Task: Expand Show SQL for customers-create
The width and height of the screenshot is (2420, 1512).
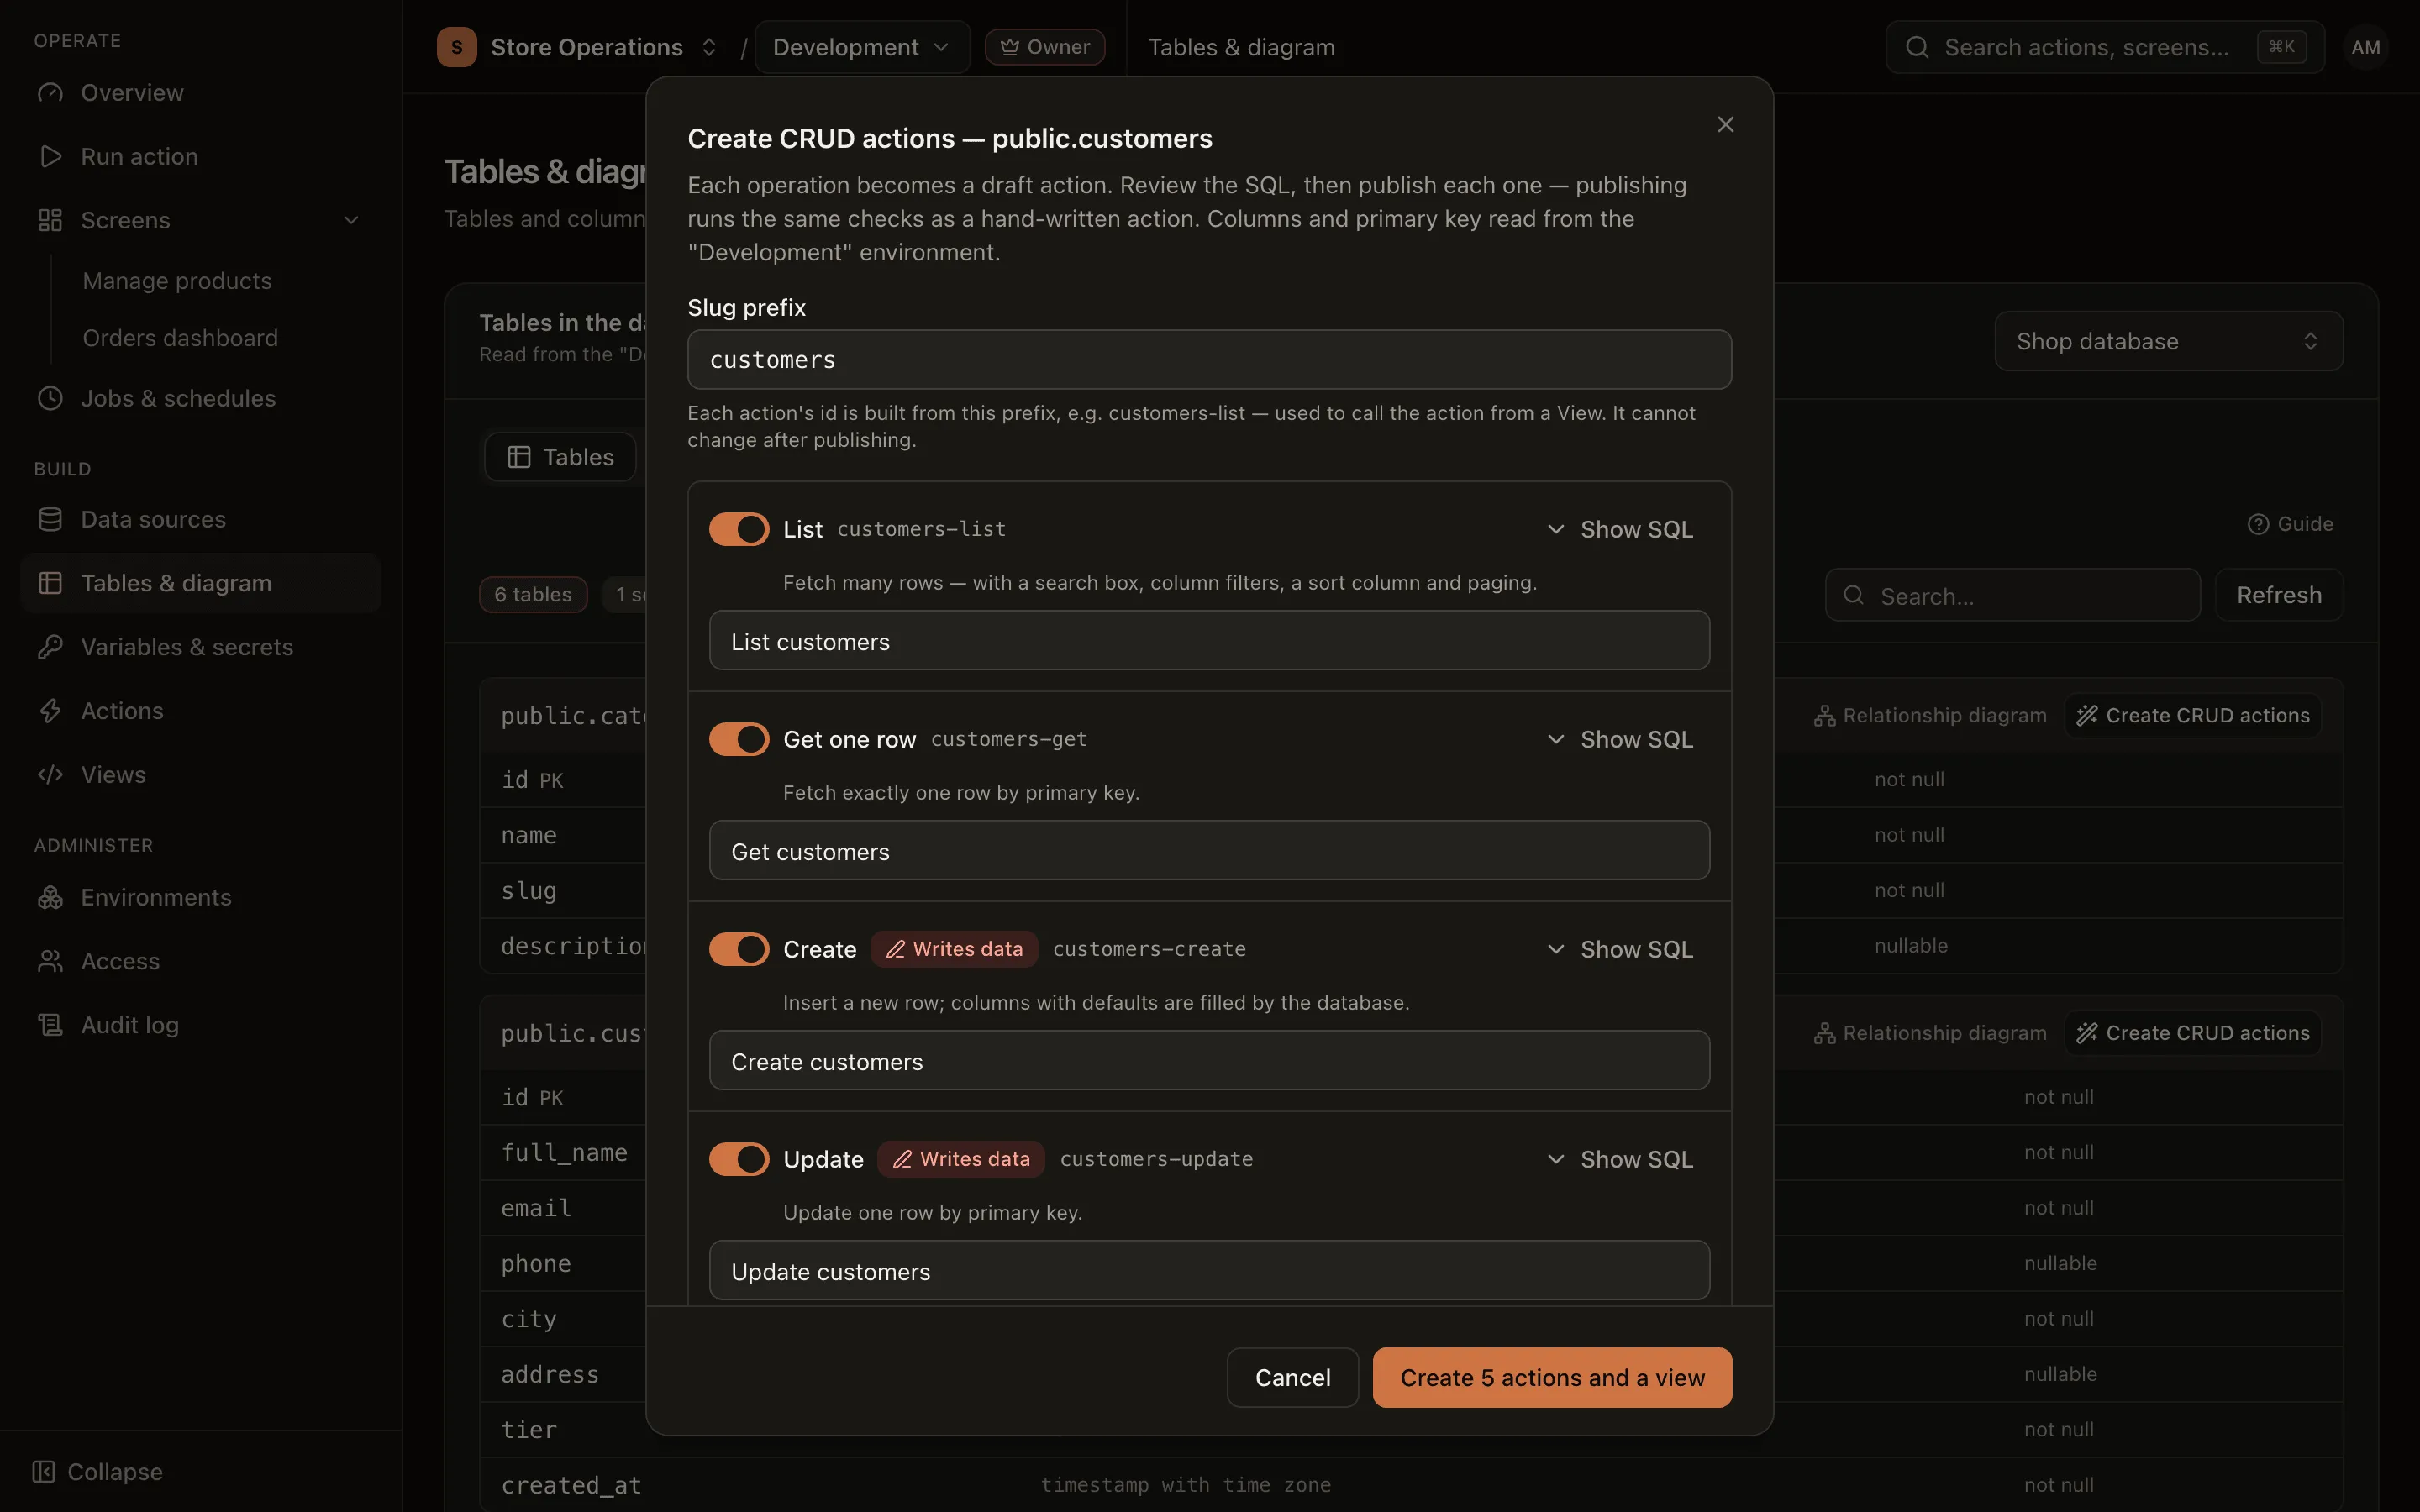Action: coord(1620,949)
